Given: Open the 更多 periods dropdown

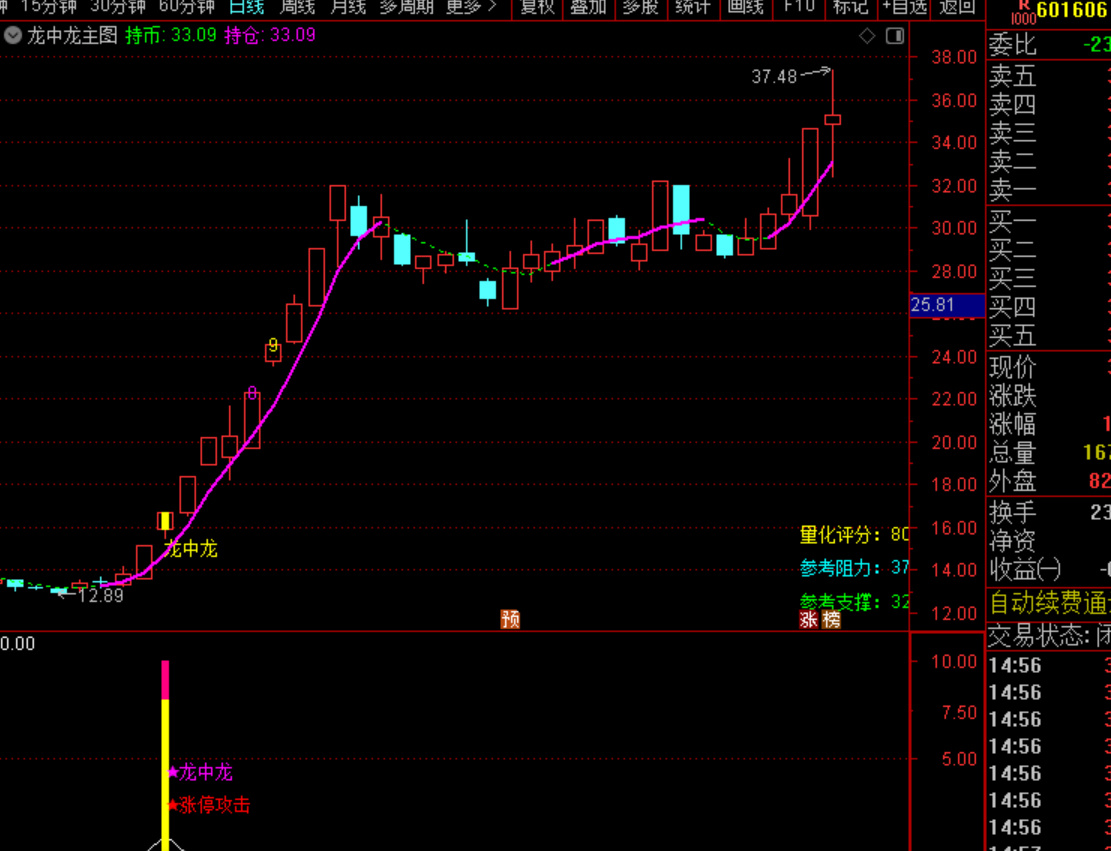Looking at the screenshot, I should coord(470,7).
